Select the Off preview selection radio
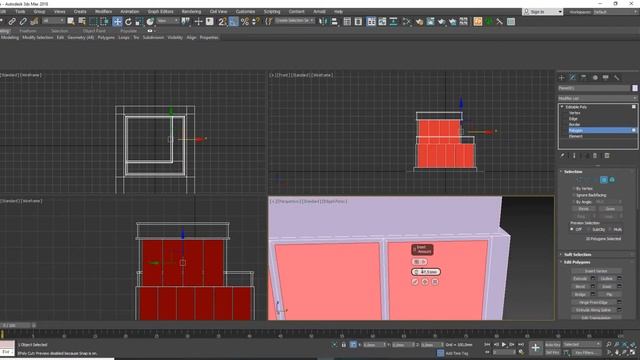640x360 pixels. (572, 229)
